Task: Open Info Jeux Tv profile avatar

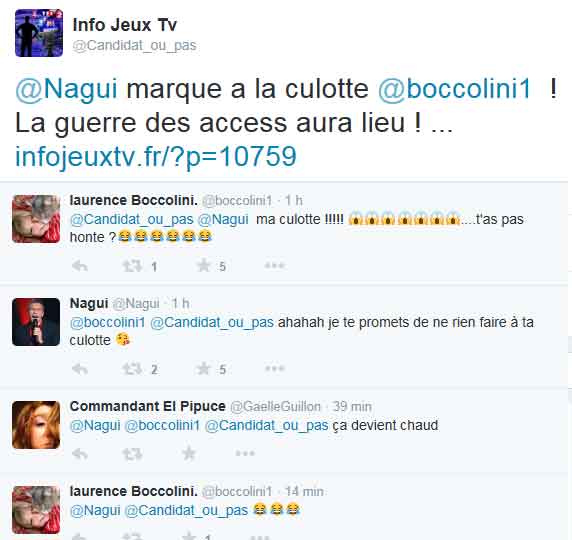Action: tap(39, 33)
